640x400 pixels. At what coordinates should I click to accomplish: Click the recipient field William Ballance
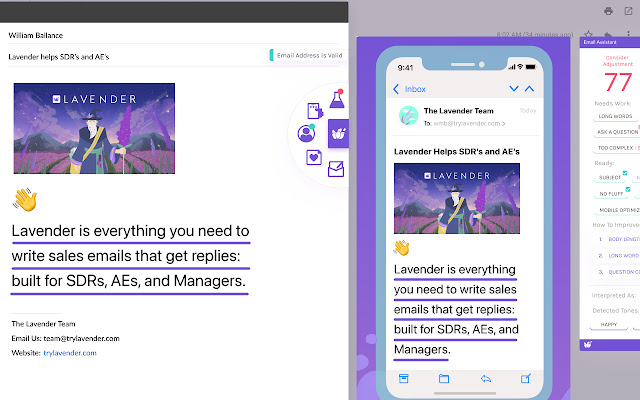(x=36, y=36)
